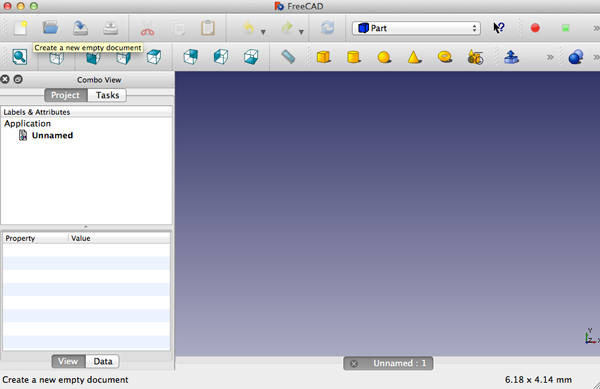
Task: Undock the Combo View panel
Action: point(18,79)
